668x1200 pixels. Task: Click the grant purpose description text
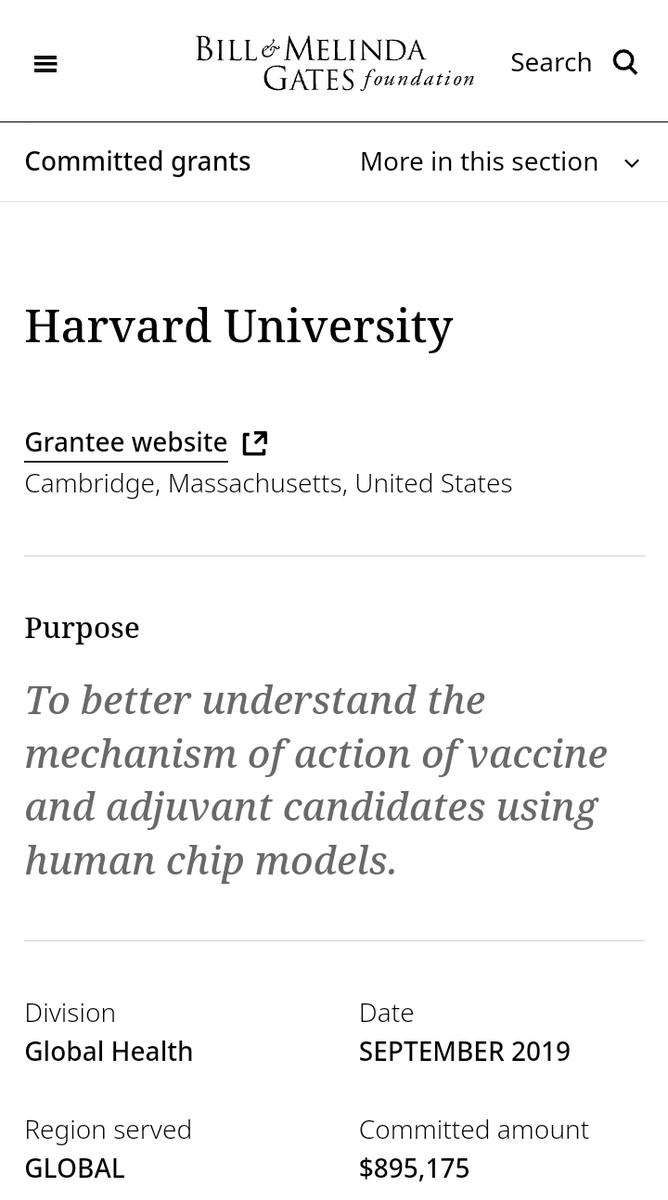(x=315, y=780)
